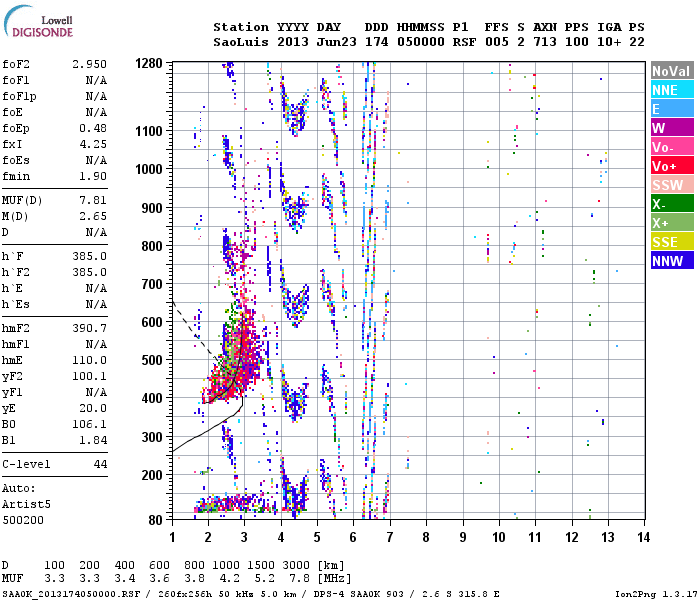
Task: Click the 1100 km height axis label
Action: [149, 131]
